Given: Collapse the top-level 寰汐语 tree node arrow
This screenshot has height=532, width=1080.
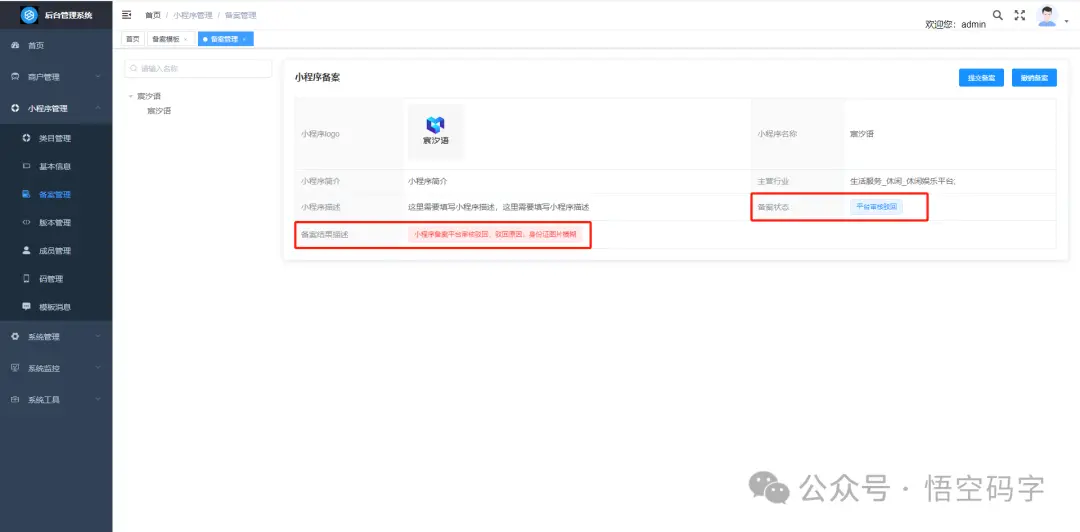Looking at the screenshot, I should (131, 96).
